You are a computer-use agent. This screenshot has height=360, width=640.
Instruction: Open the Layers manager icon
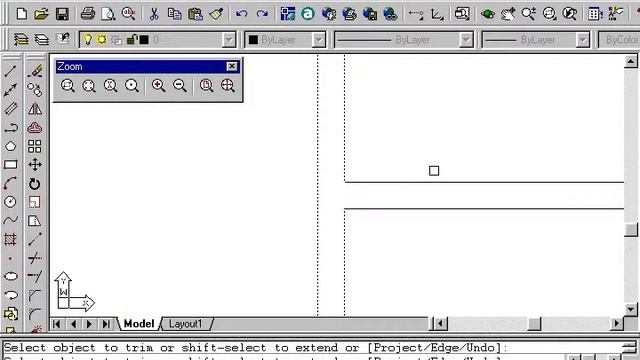pos(42,40)
